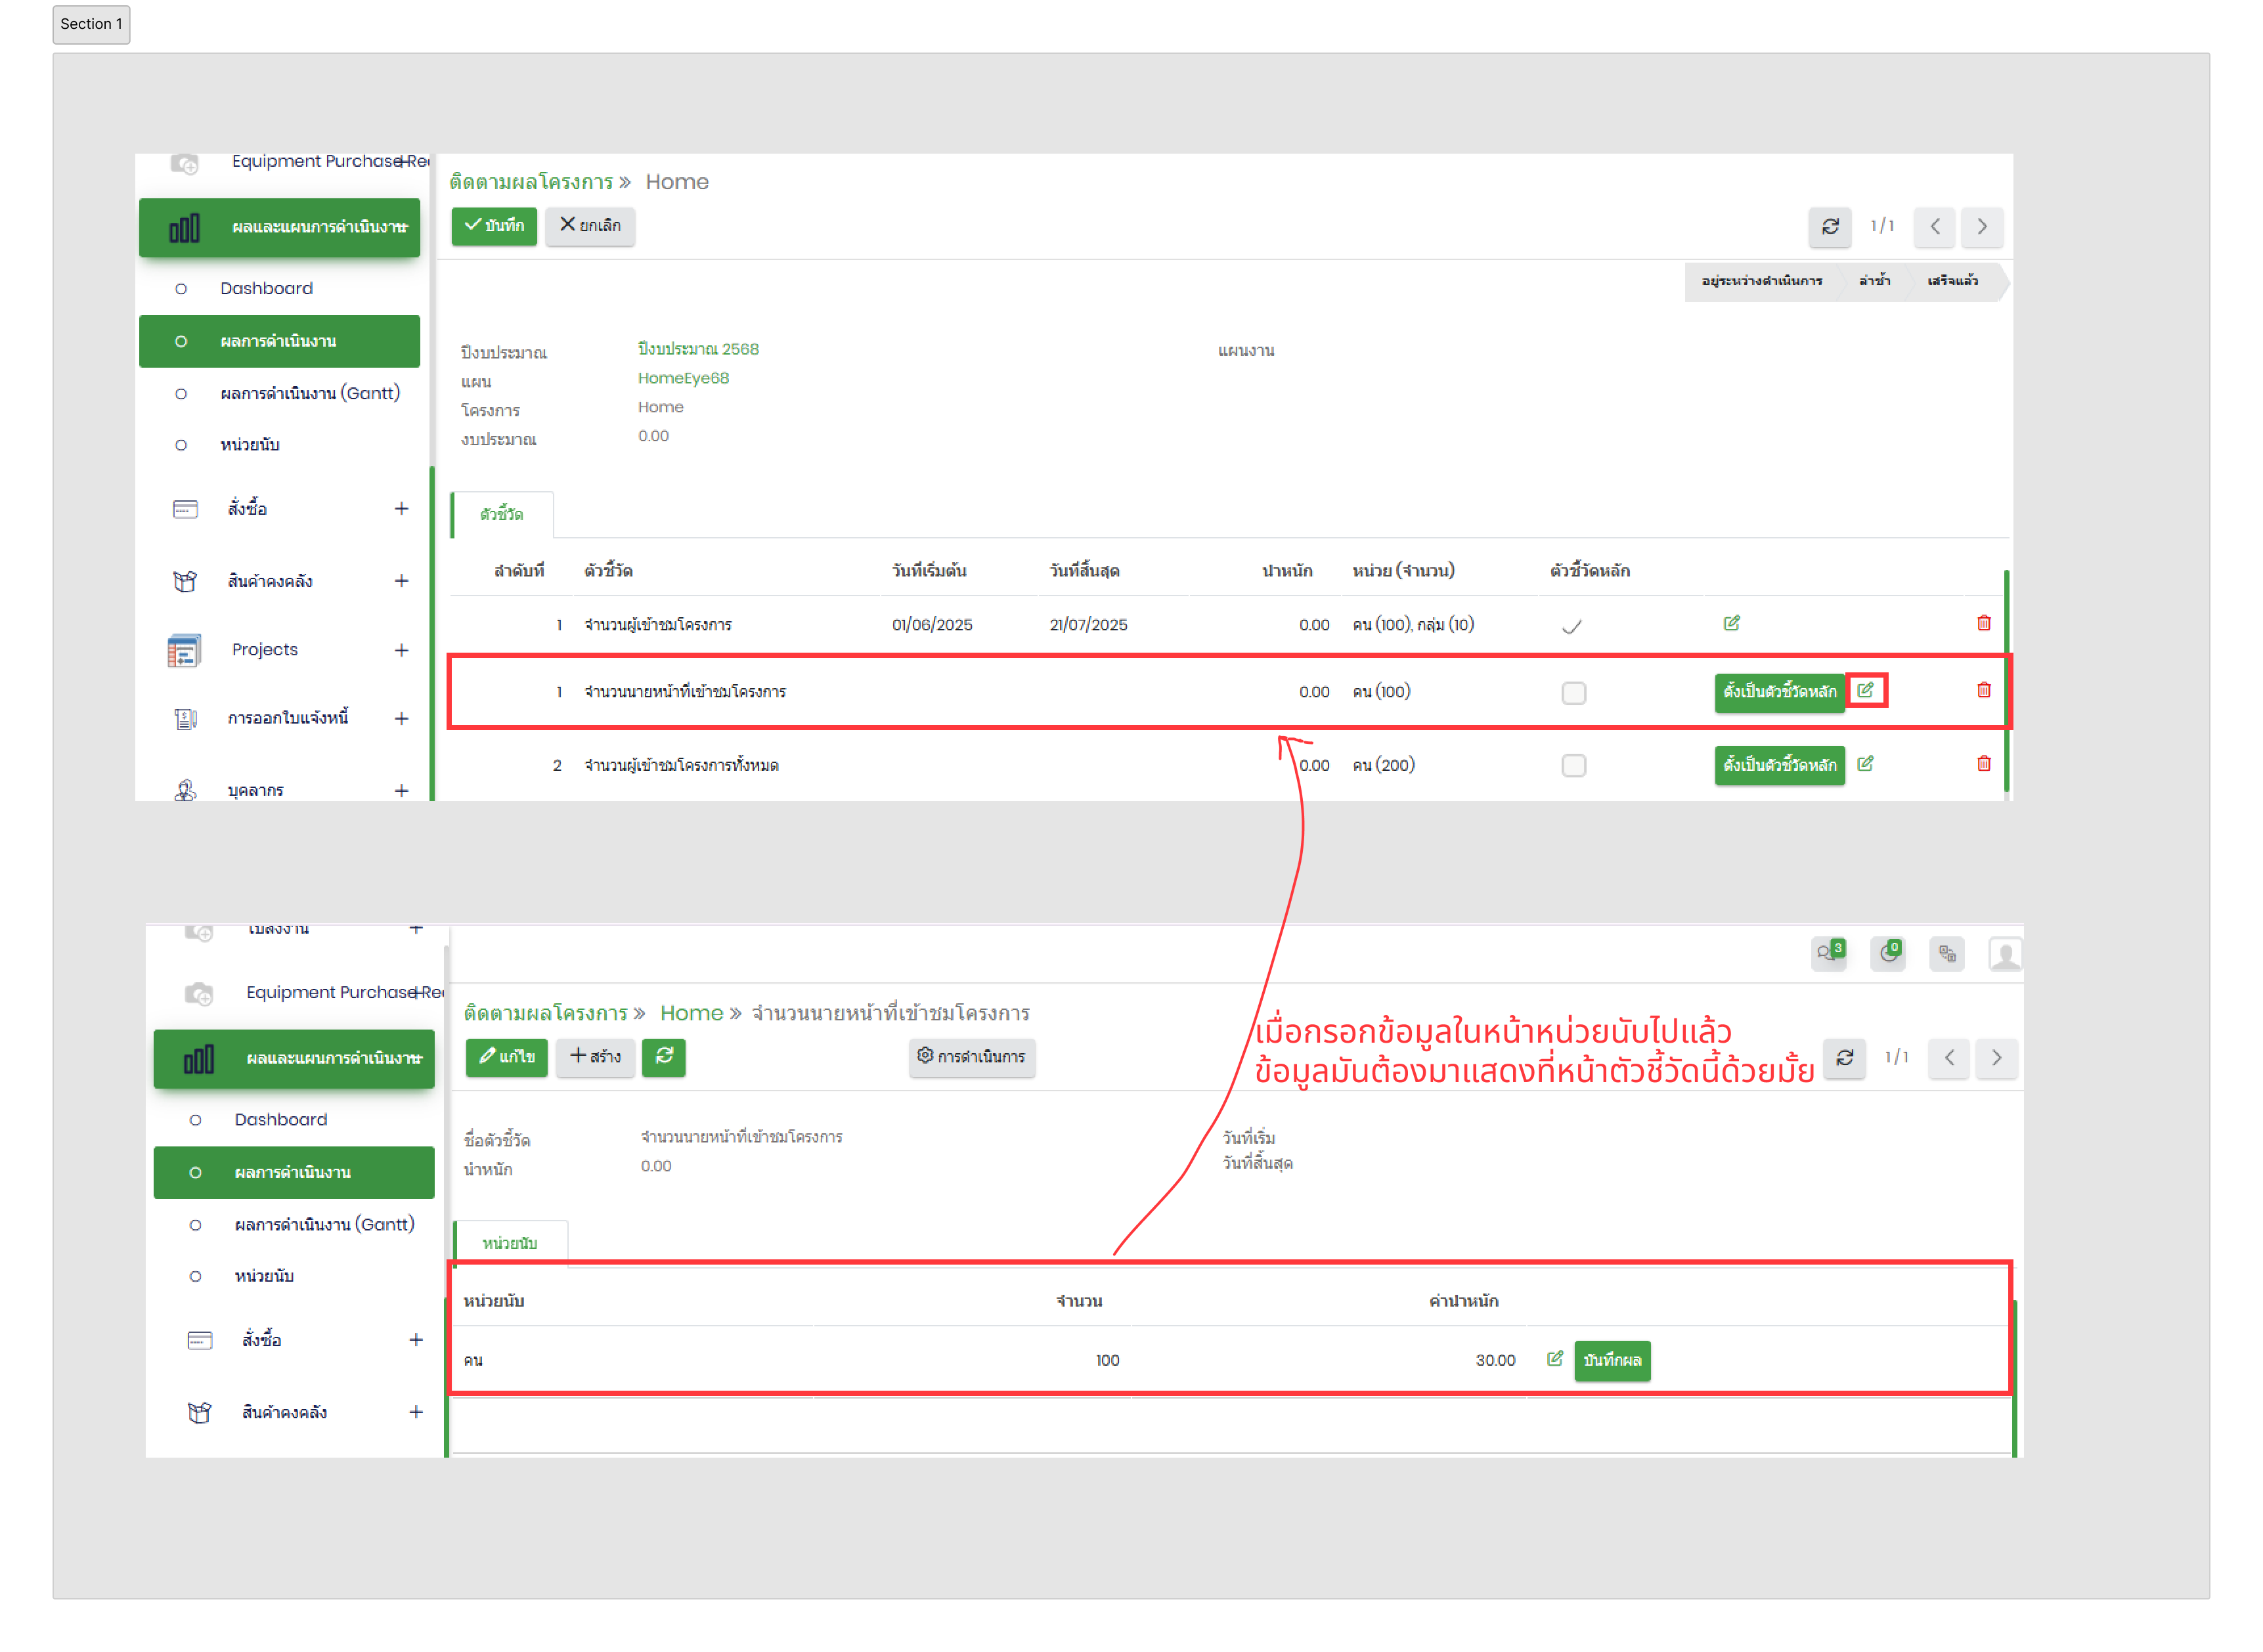The image size is (2263, 1652).
Task: Click refresh icon beside the 1/1 pager in top panel
Action: (x=1830, y=226)
